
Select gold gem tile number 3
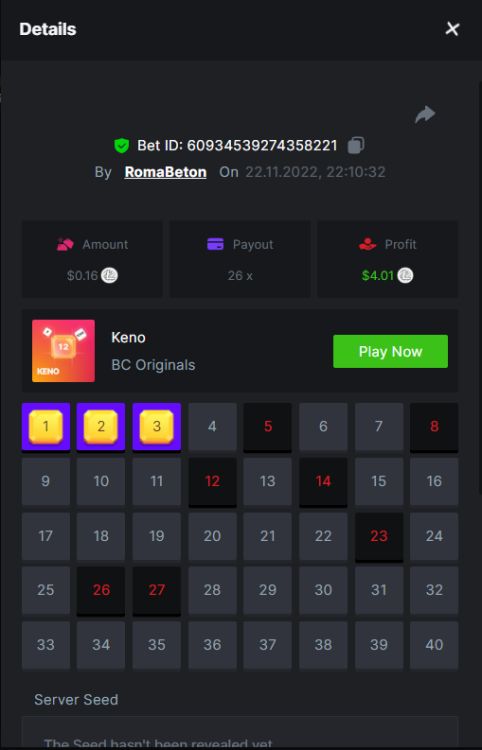156,427
